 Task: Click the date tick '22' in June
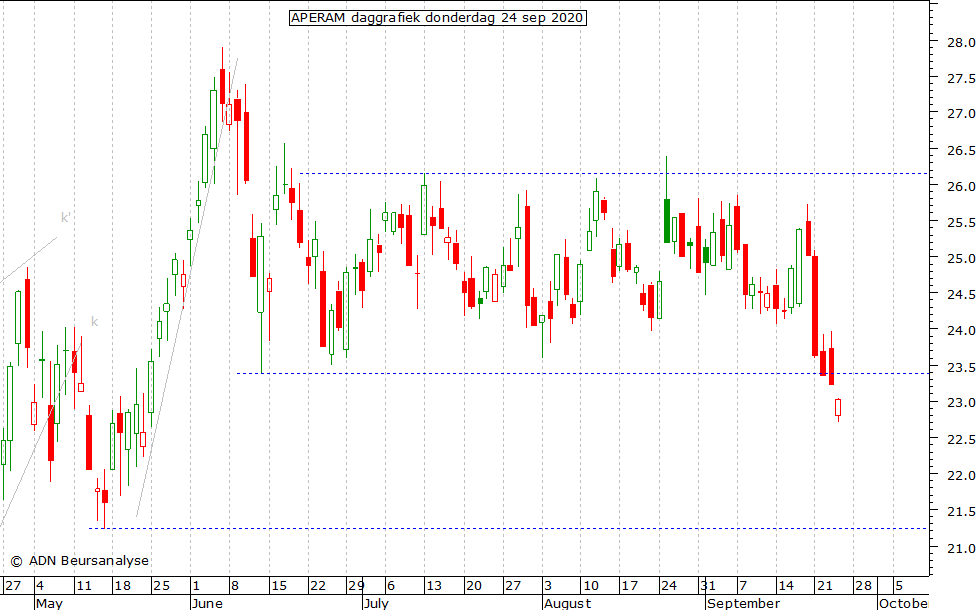318,586
